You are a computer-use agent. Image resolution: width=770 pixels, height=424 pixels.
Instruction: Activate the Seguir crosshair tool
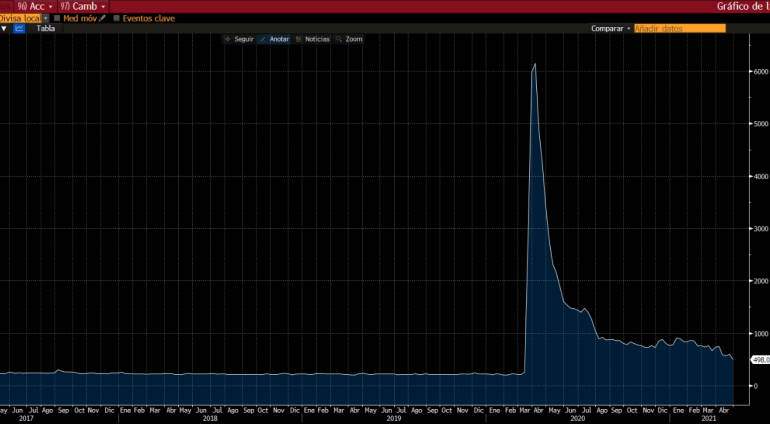(x=239, y=39)
